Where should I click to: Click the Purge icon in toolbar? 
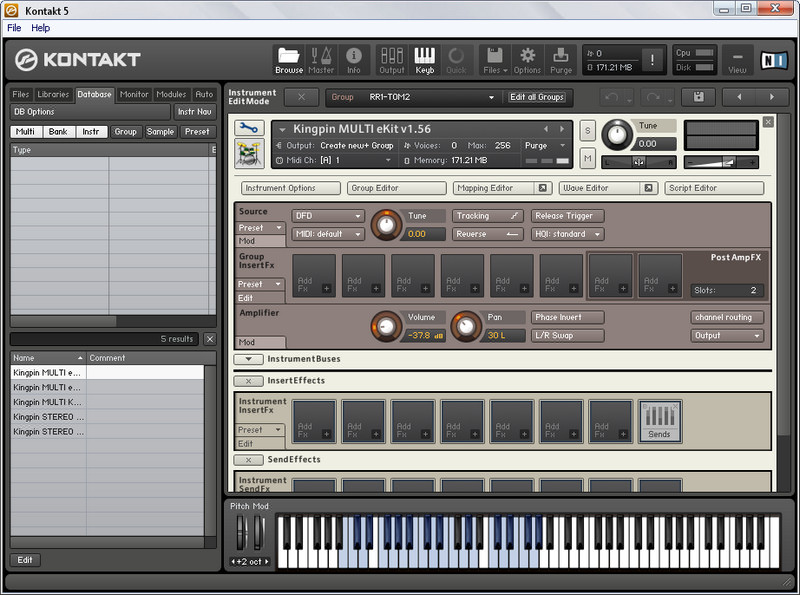click(561, 59)
